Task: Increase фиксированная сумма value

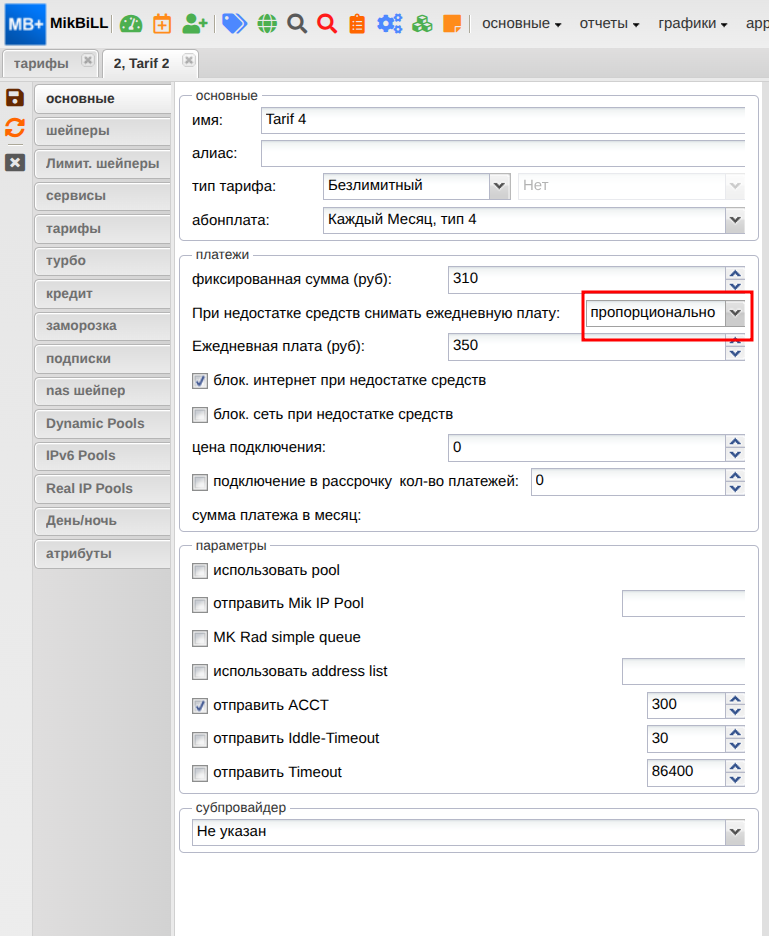Action: click(735, 273)
